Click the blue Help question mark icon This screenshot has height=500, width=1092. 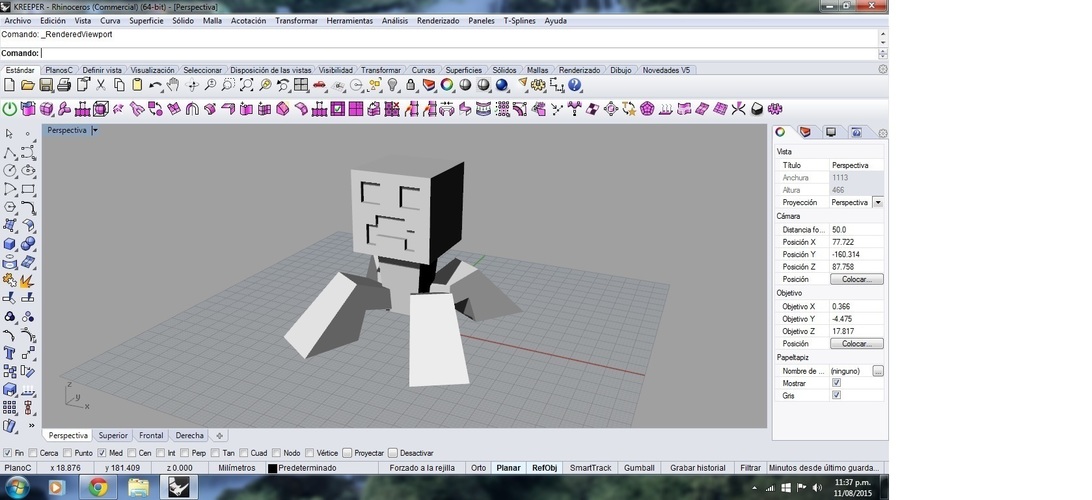[575, 85]
